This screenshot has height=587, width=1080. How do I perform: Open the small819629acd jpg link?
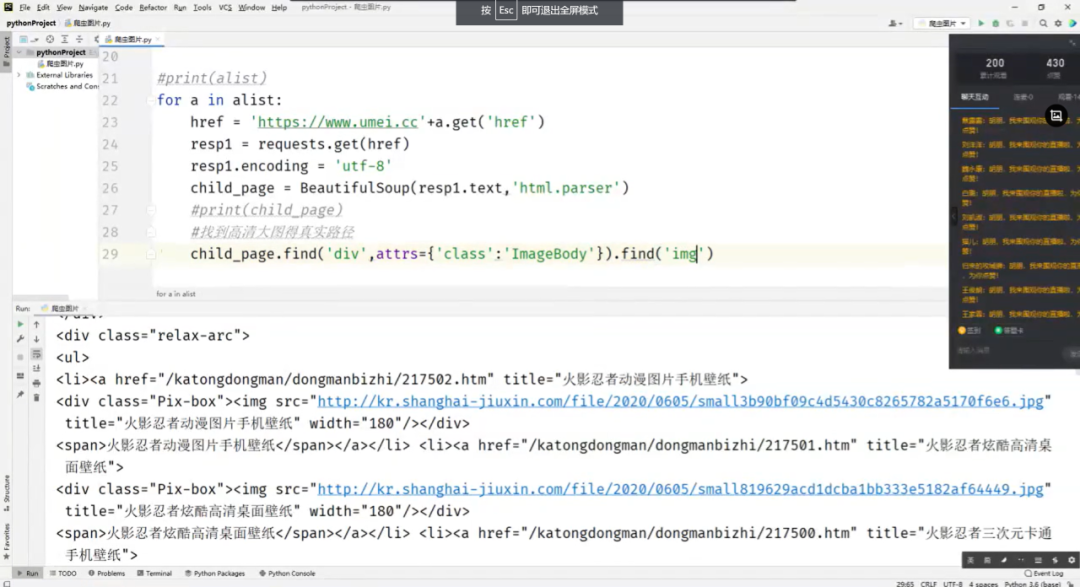point(680,489)
